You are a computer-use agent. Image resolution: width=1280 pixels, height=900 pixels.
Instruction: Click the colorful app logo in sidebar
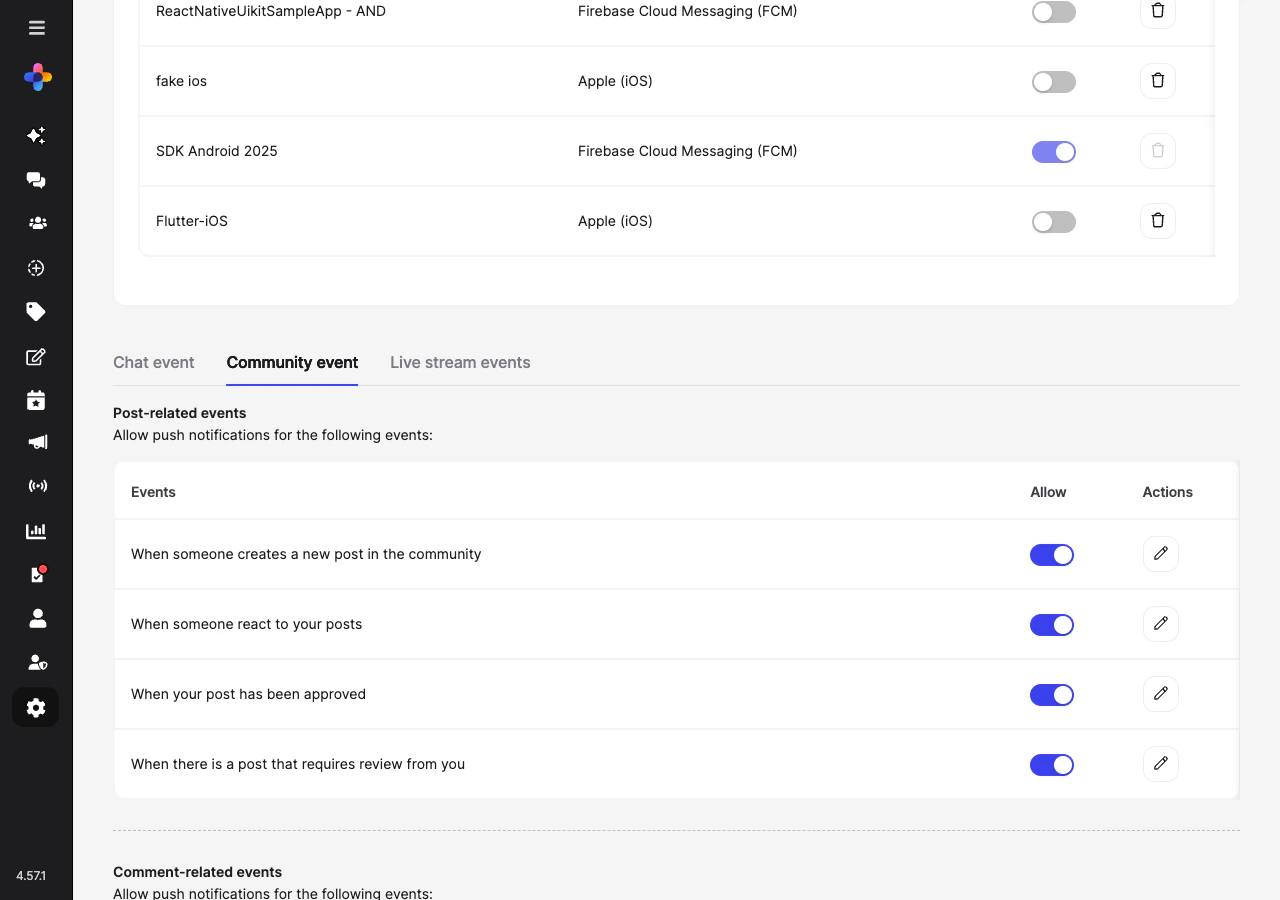click(37, 77)
